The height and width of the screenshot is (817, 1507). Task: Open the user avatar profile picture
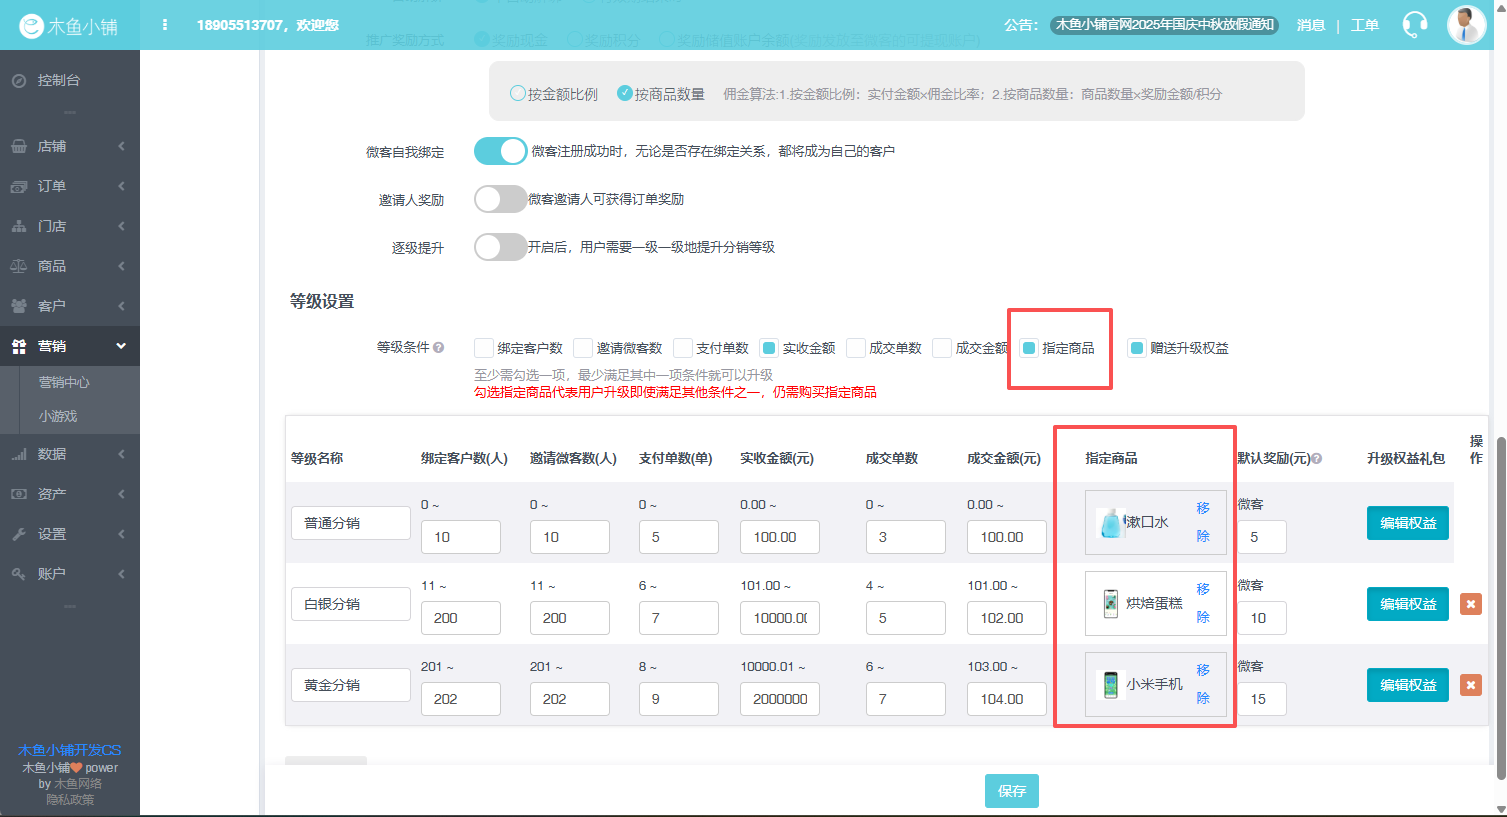1466,25
